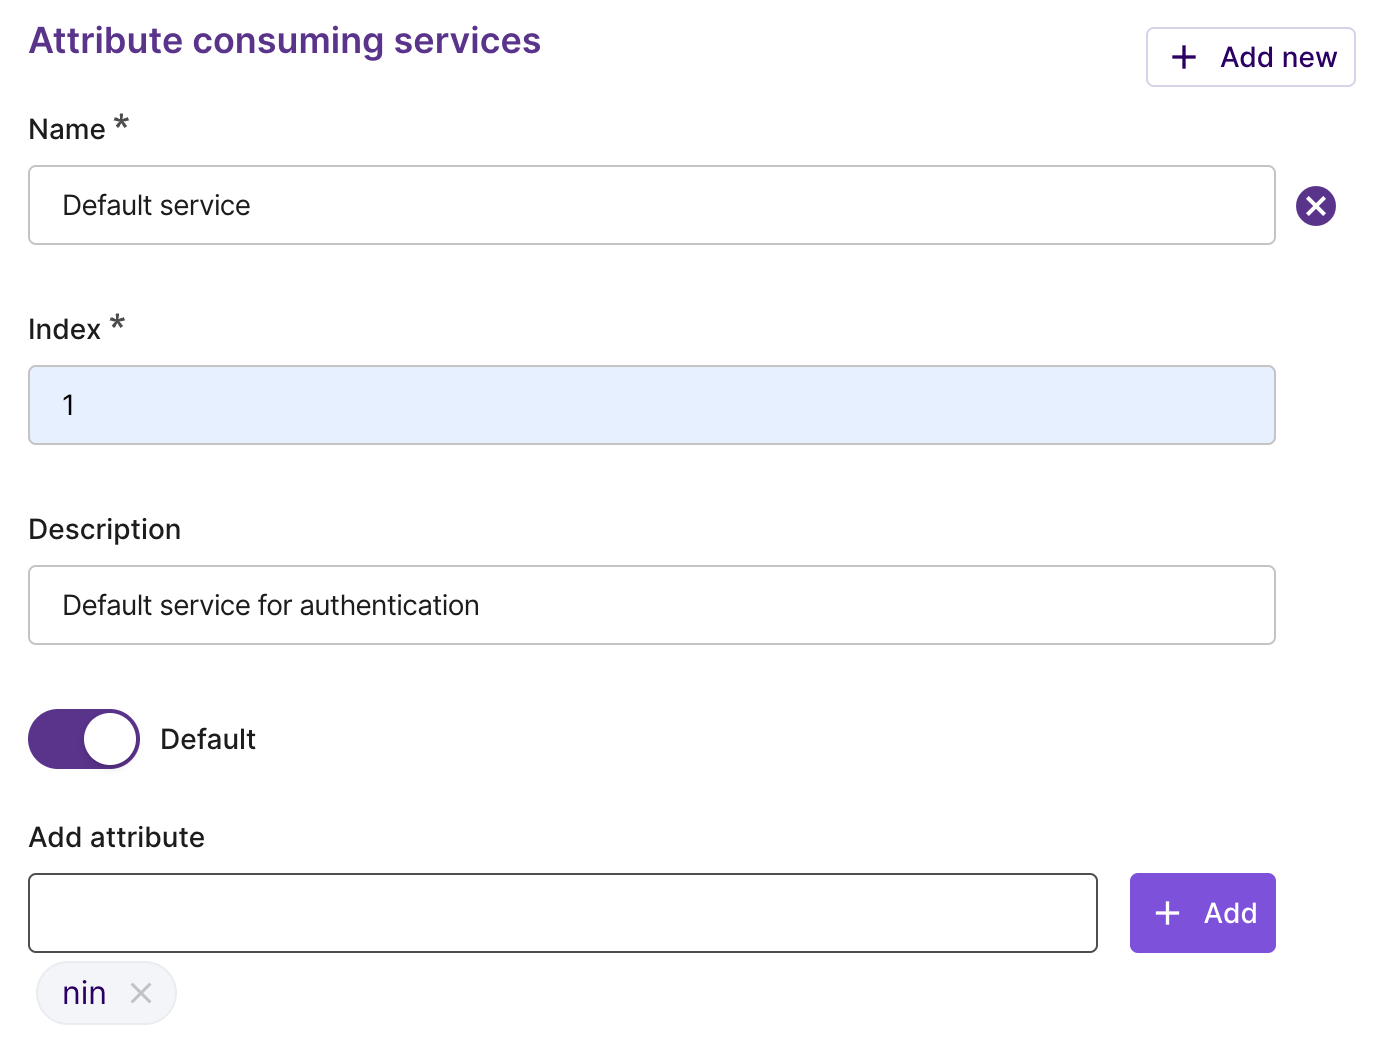The height and width of the screenshot is (1040, 1374).
Task: Remove the nin attribute chip via its X
Action: (x=141, y=992)
